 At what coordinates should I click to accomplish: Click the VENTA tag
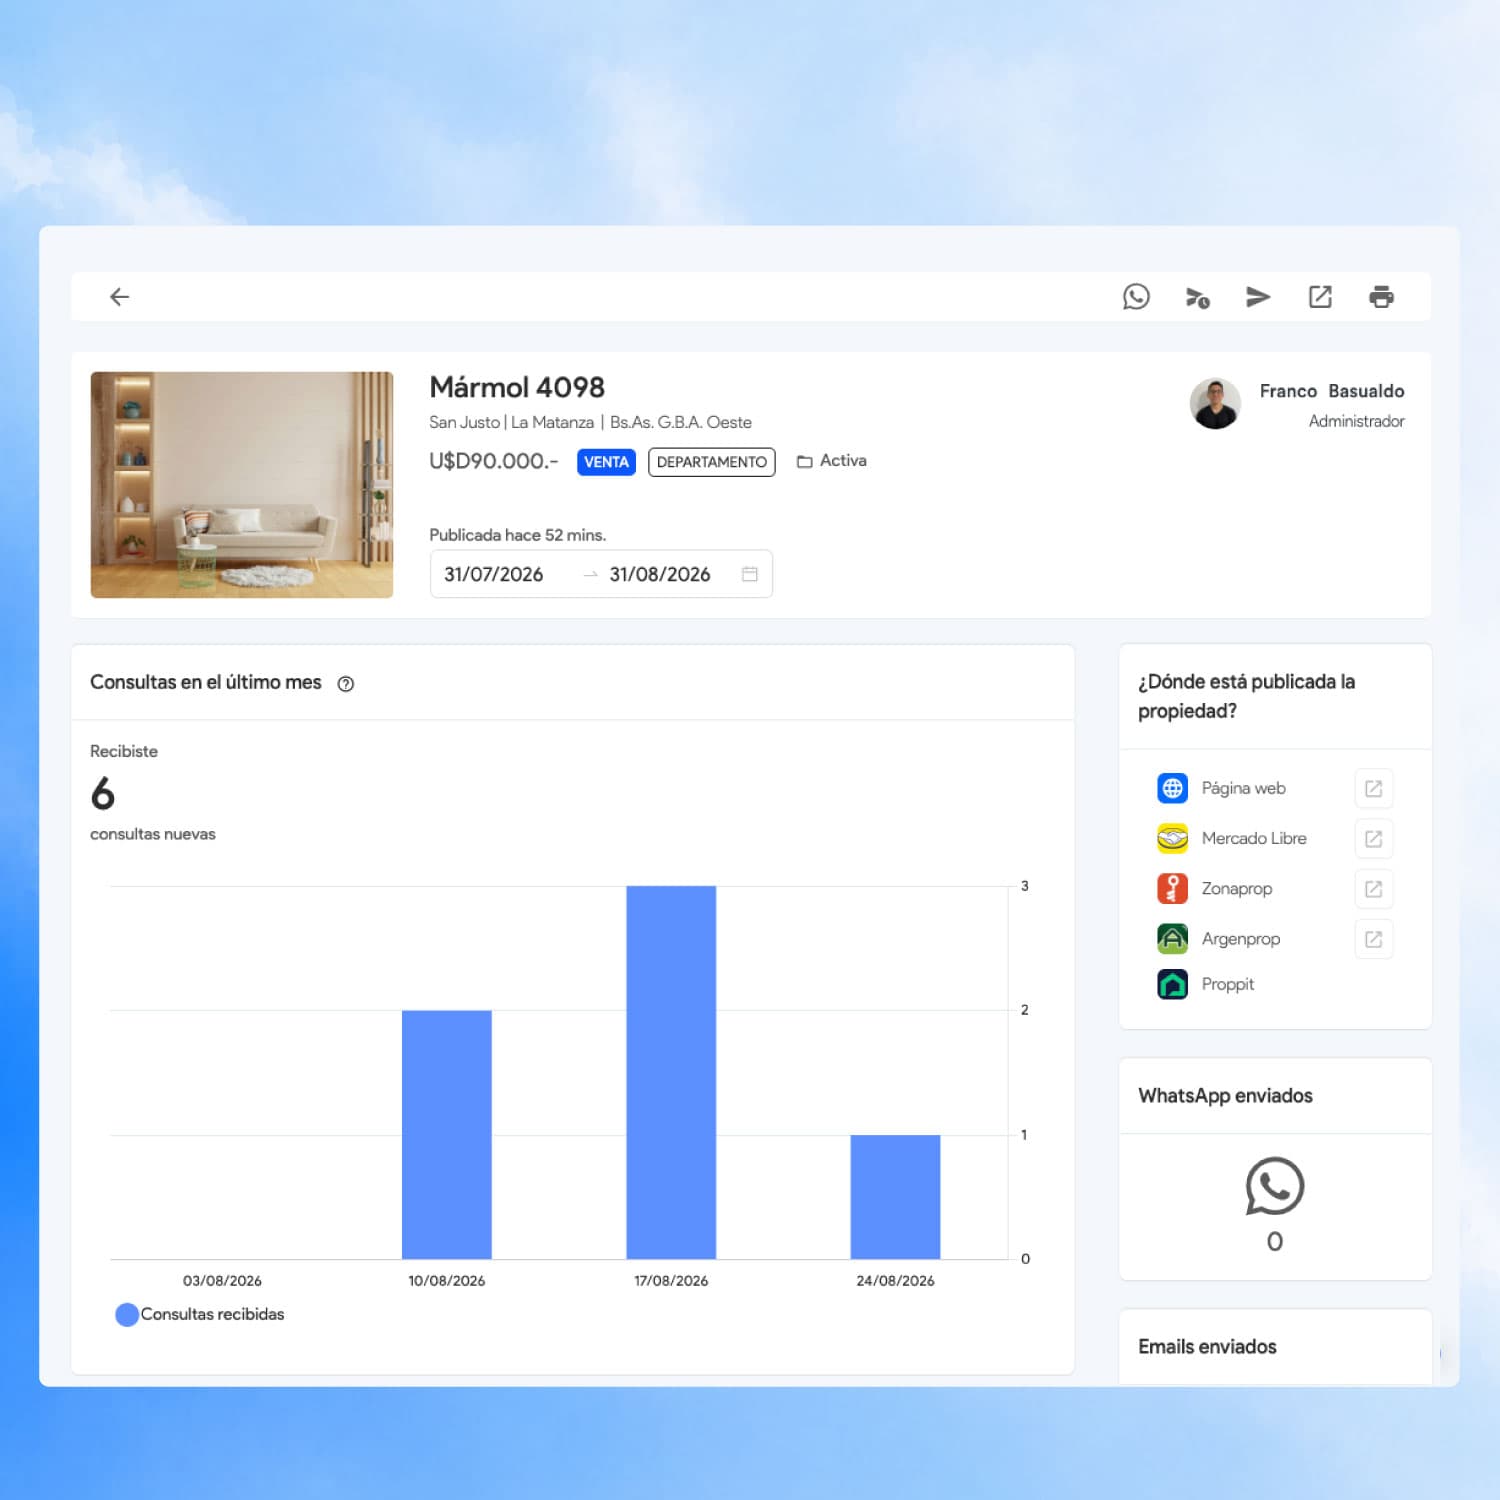click(606, 462)
